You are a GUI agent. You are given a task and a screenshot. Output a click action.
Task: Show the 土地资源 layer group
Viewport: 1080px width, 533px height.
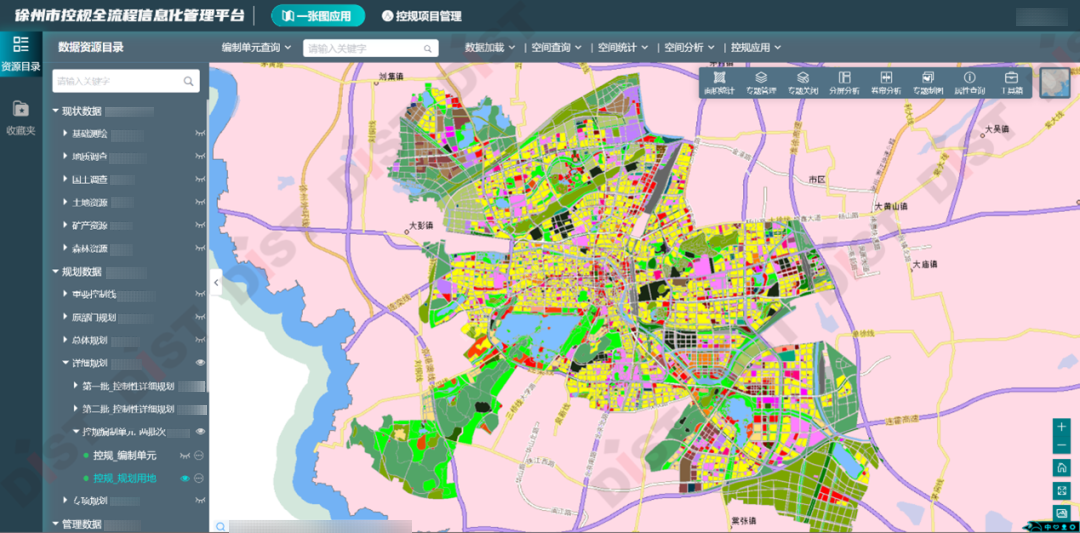[200, 202]
